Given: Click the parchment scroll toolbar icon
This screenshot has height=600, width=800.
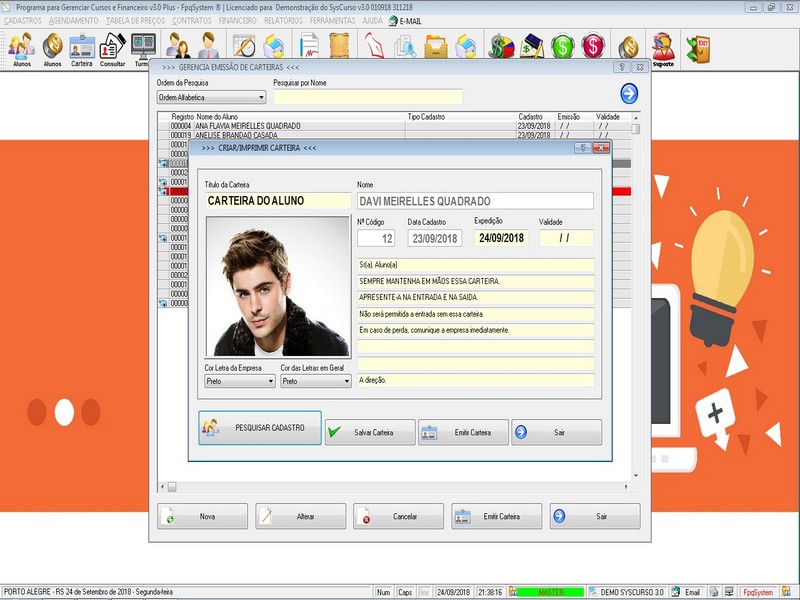Looking at the screenshot, I should pyautogui.click(x=339, y=45).
